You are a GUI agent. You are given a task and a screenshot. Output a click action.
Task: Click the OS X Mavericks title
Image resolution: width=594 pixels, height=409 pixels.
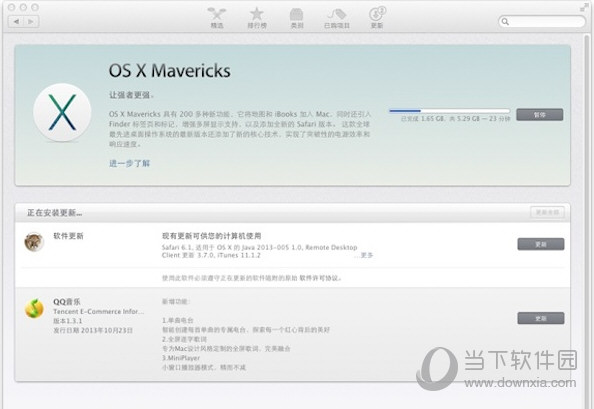(x=170, y=71)
